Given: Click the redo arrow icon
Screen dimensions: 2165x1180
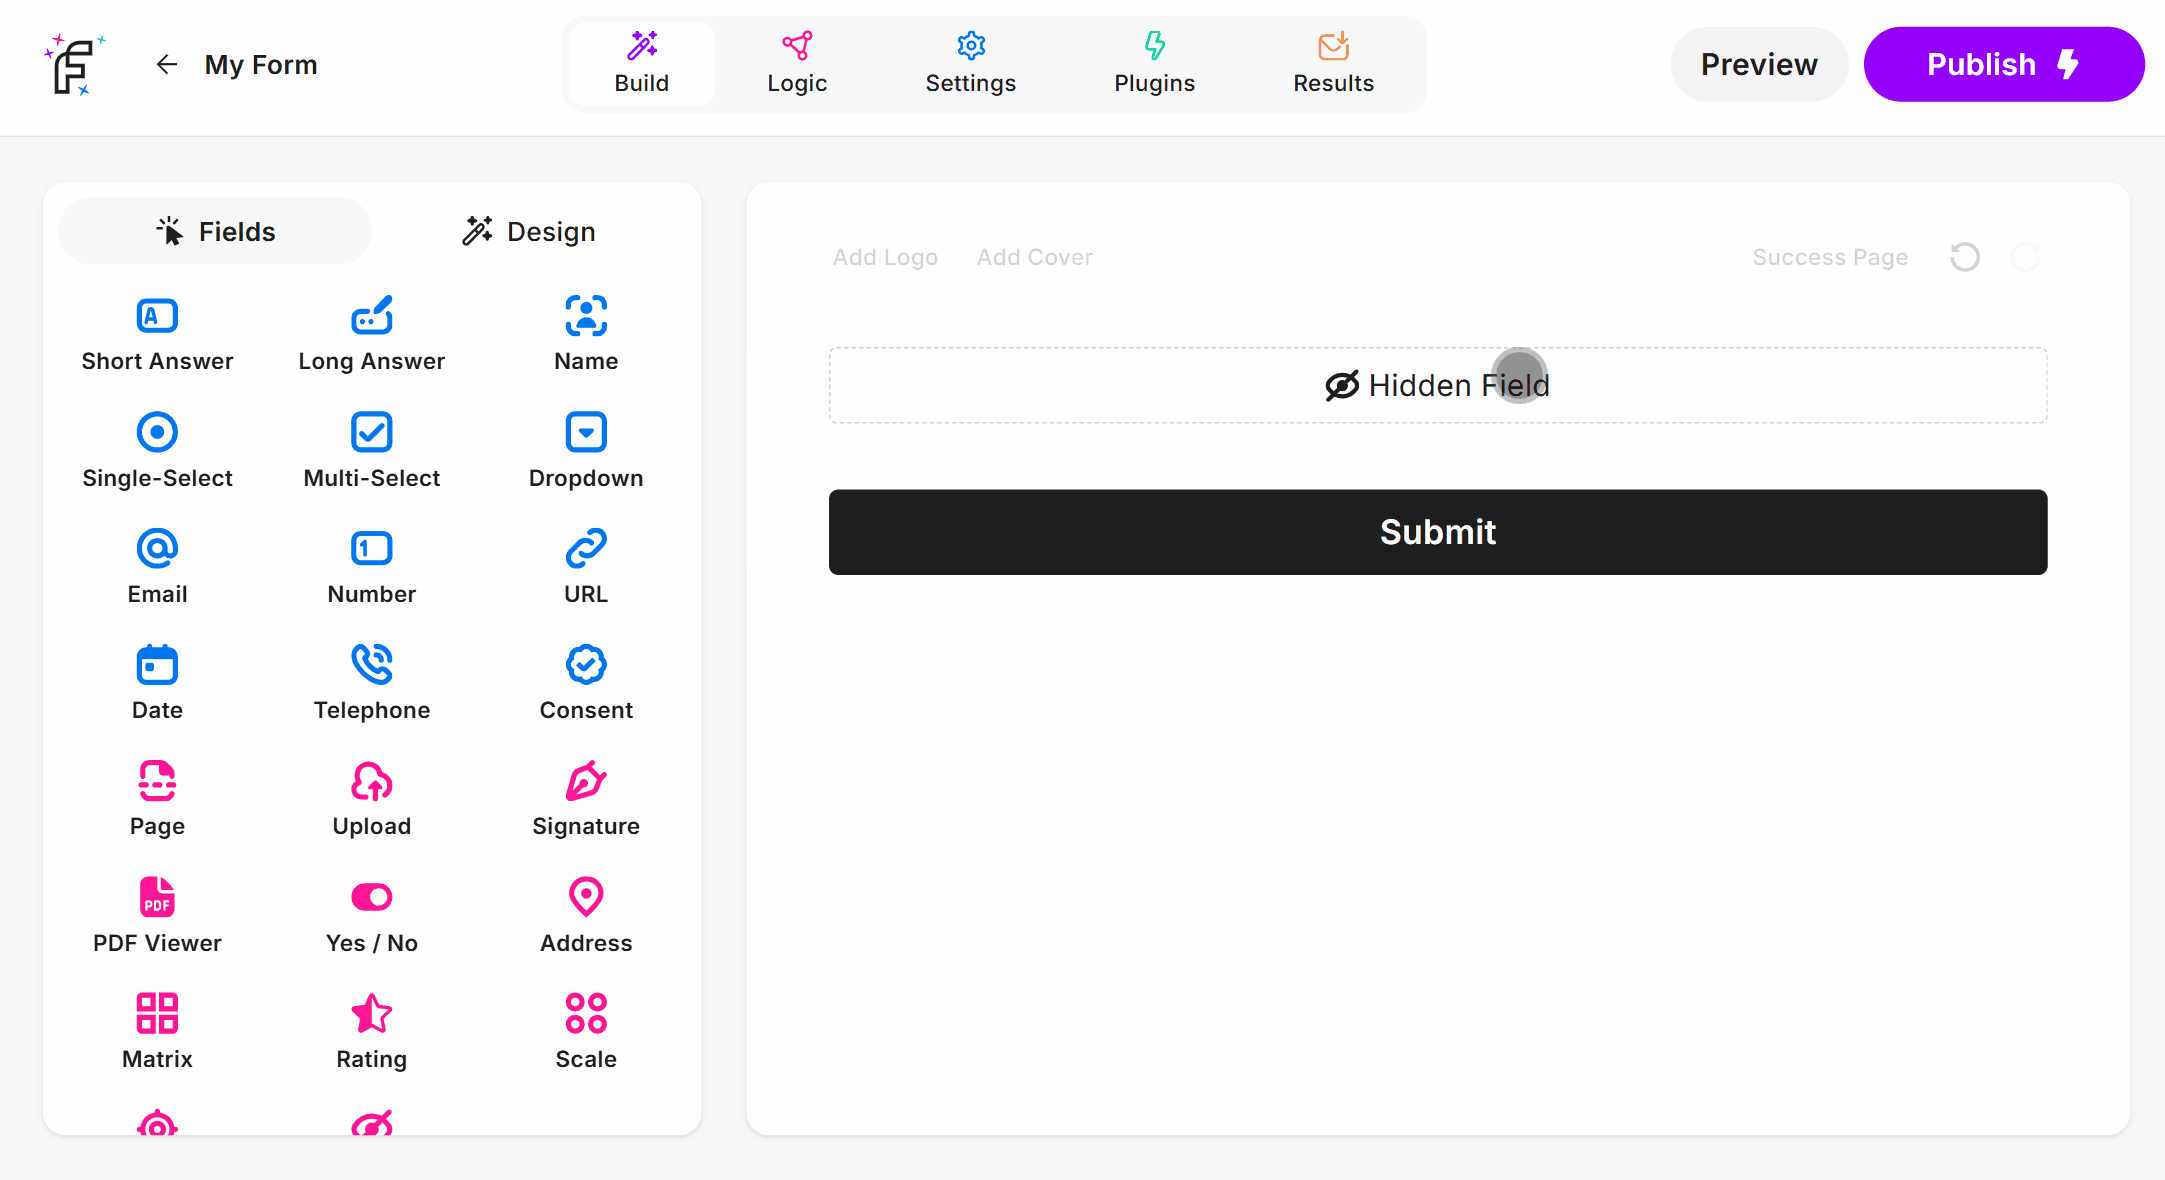Looking at the screenshot, I should (x=2025, y=257).
